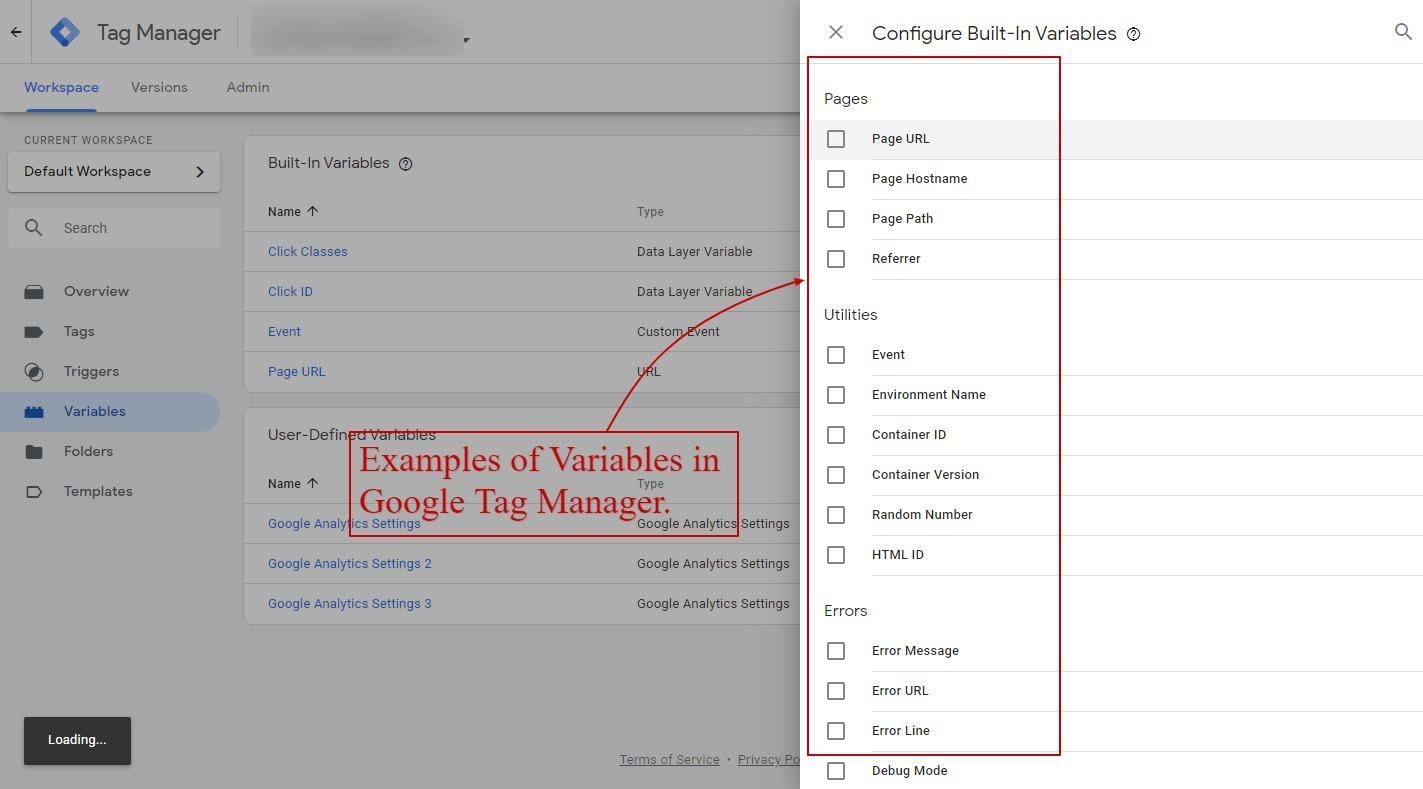Open the Triggers section in sidebar
The image size is (1423, 789).
coord(91,371)
